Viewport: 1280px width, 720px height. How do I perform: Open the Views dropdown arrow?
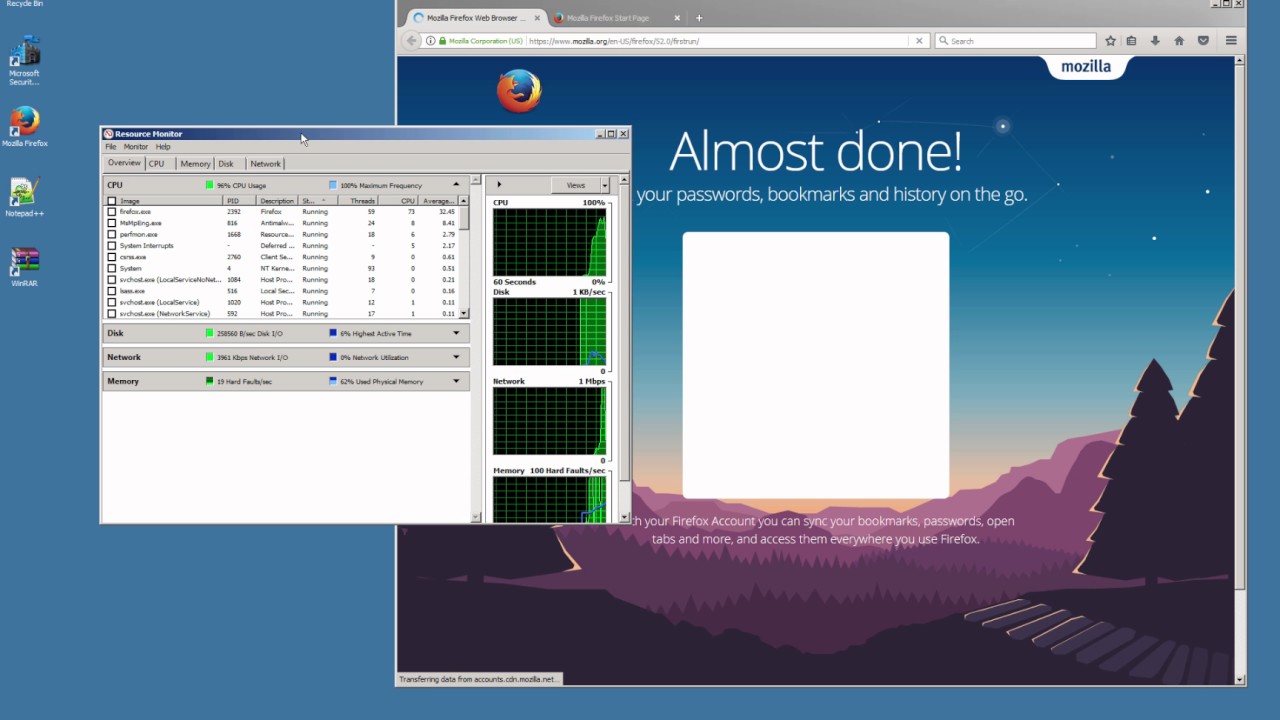[x=604, y=185]
